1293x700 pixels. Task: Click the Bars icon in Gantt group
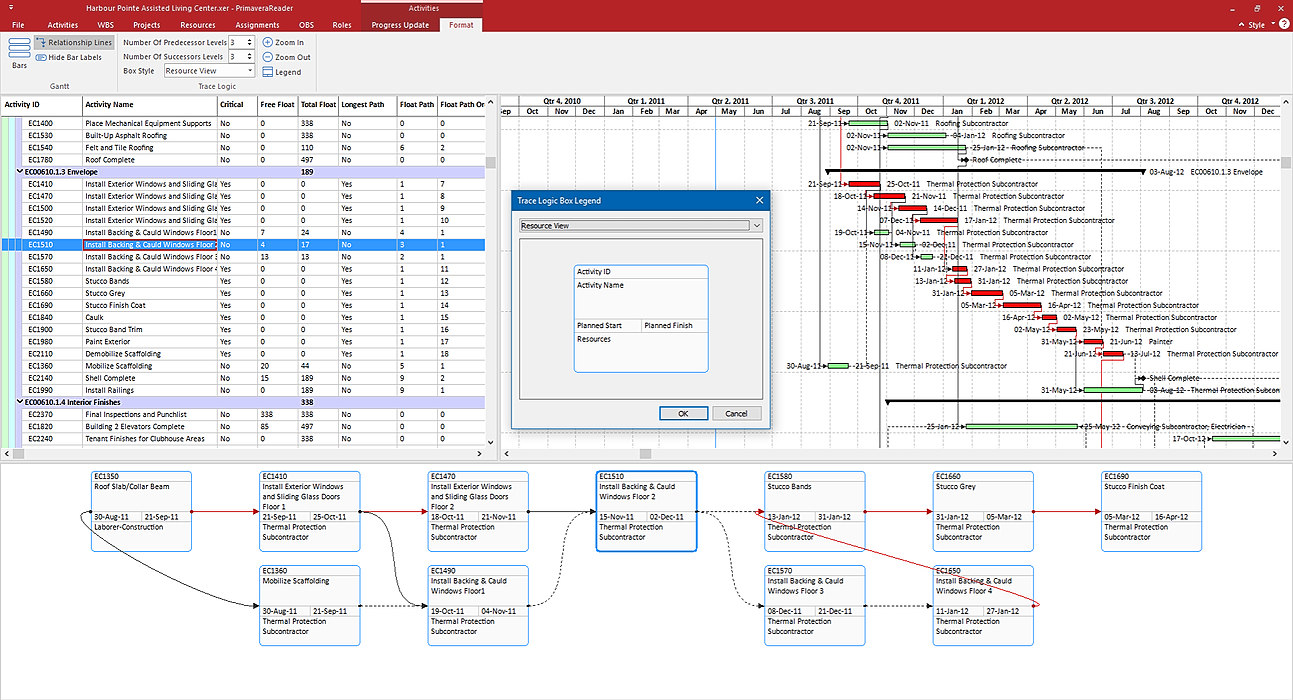pos(19,50)
